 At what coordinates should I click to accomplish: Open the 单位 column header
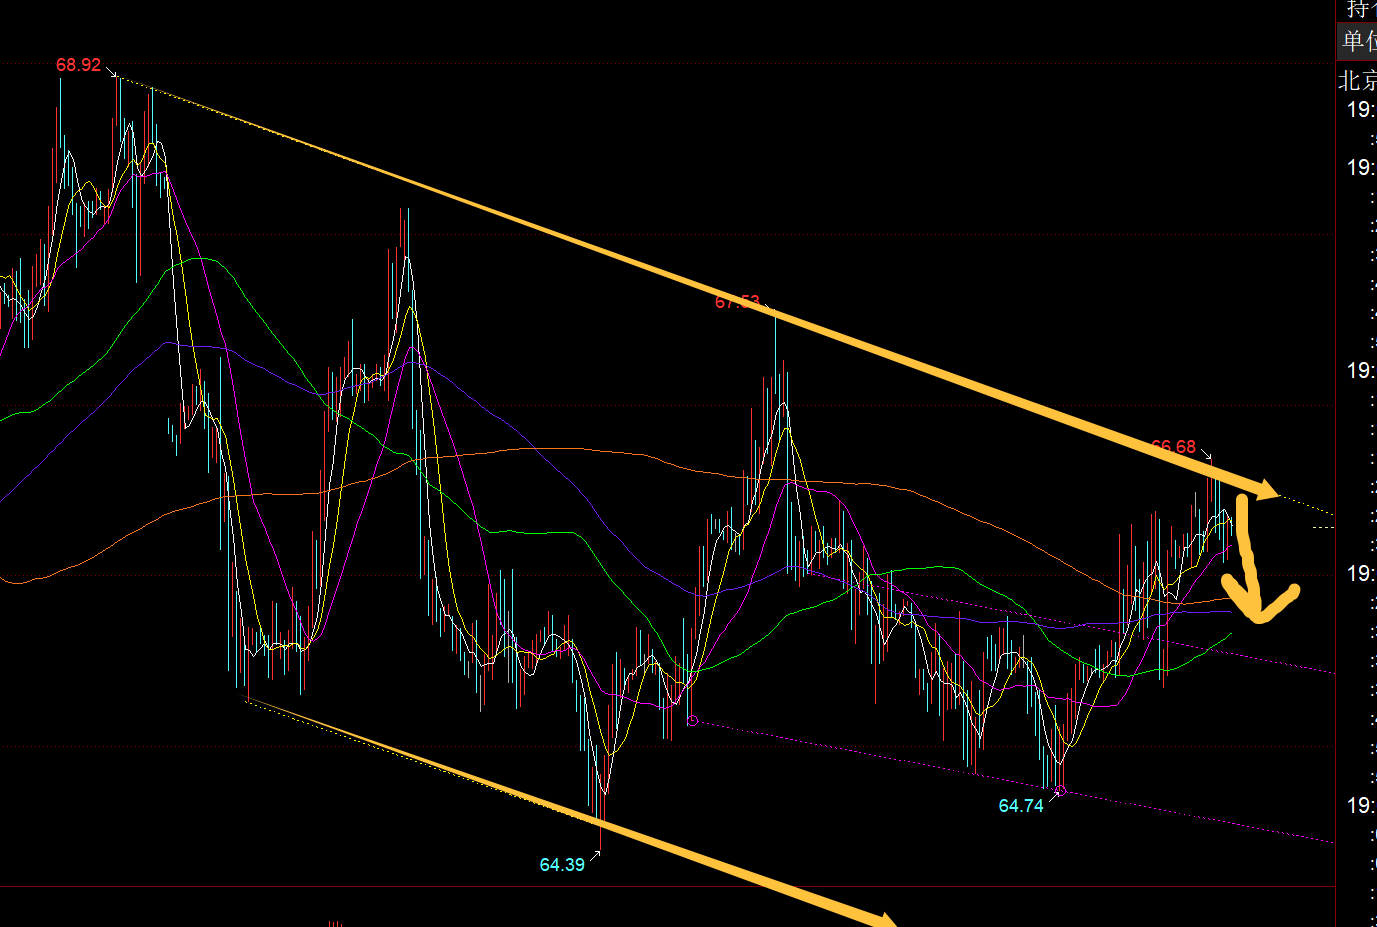click(x=1357, y=41)
